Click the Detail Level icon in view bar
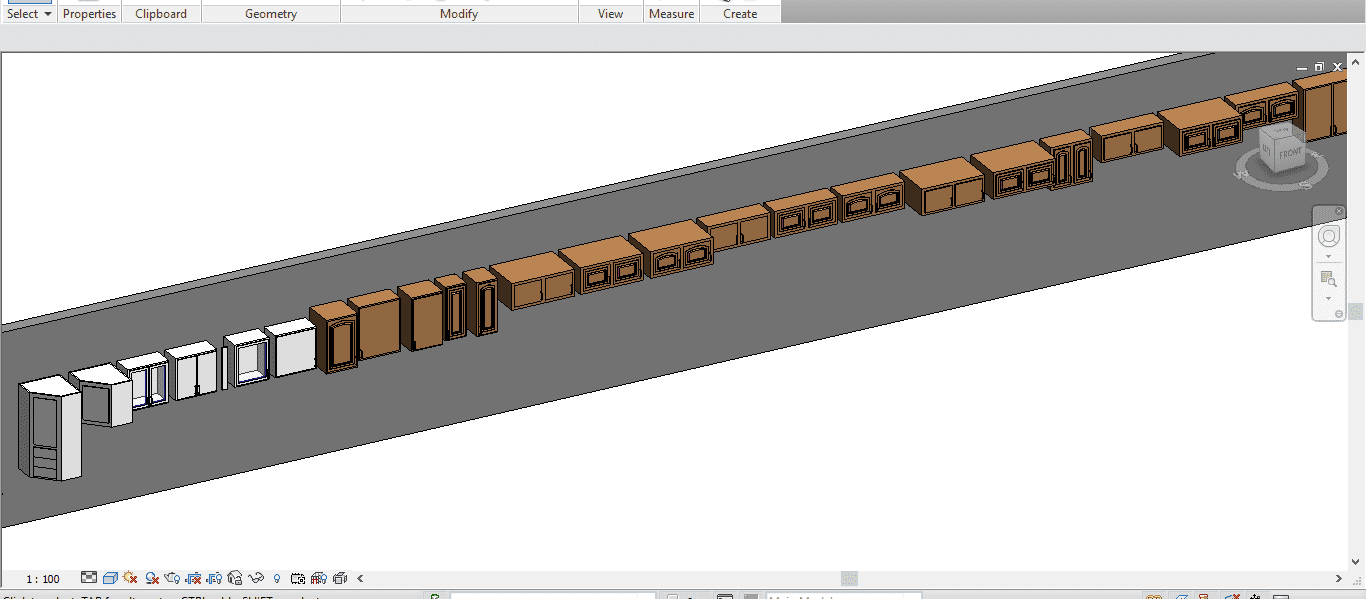The height and width of the screenshot is (599, 1366). click(x=89, y=578)
